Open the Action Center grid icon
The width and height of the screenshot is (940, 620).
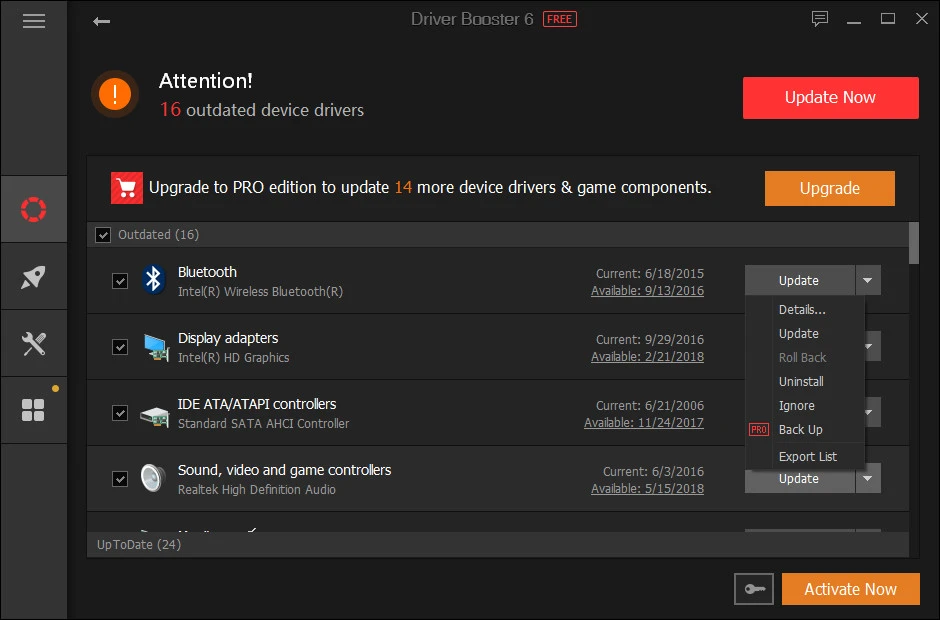pyautogui.click(x=34, y=410)
